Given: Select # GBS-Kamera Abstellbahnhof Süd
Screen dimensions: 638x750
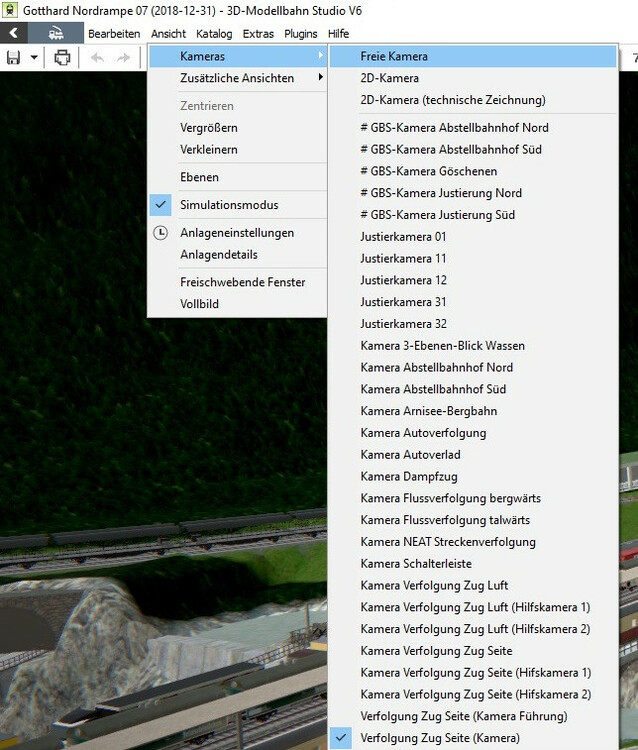Looking at the screenshot, I should coord(473,149).
